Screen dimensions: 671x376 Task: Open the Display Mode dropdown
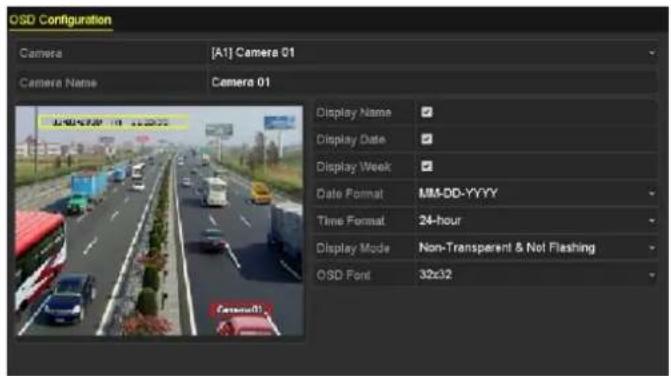[537, 248]
